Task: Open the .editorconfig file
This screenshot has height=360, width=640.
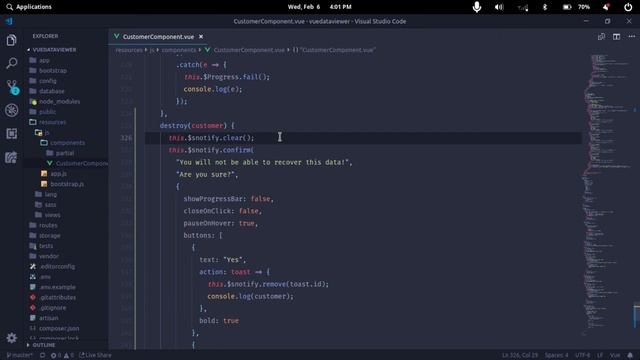Action: (57, 267)
